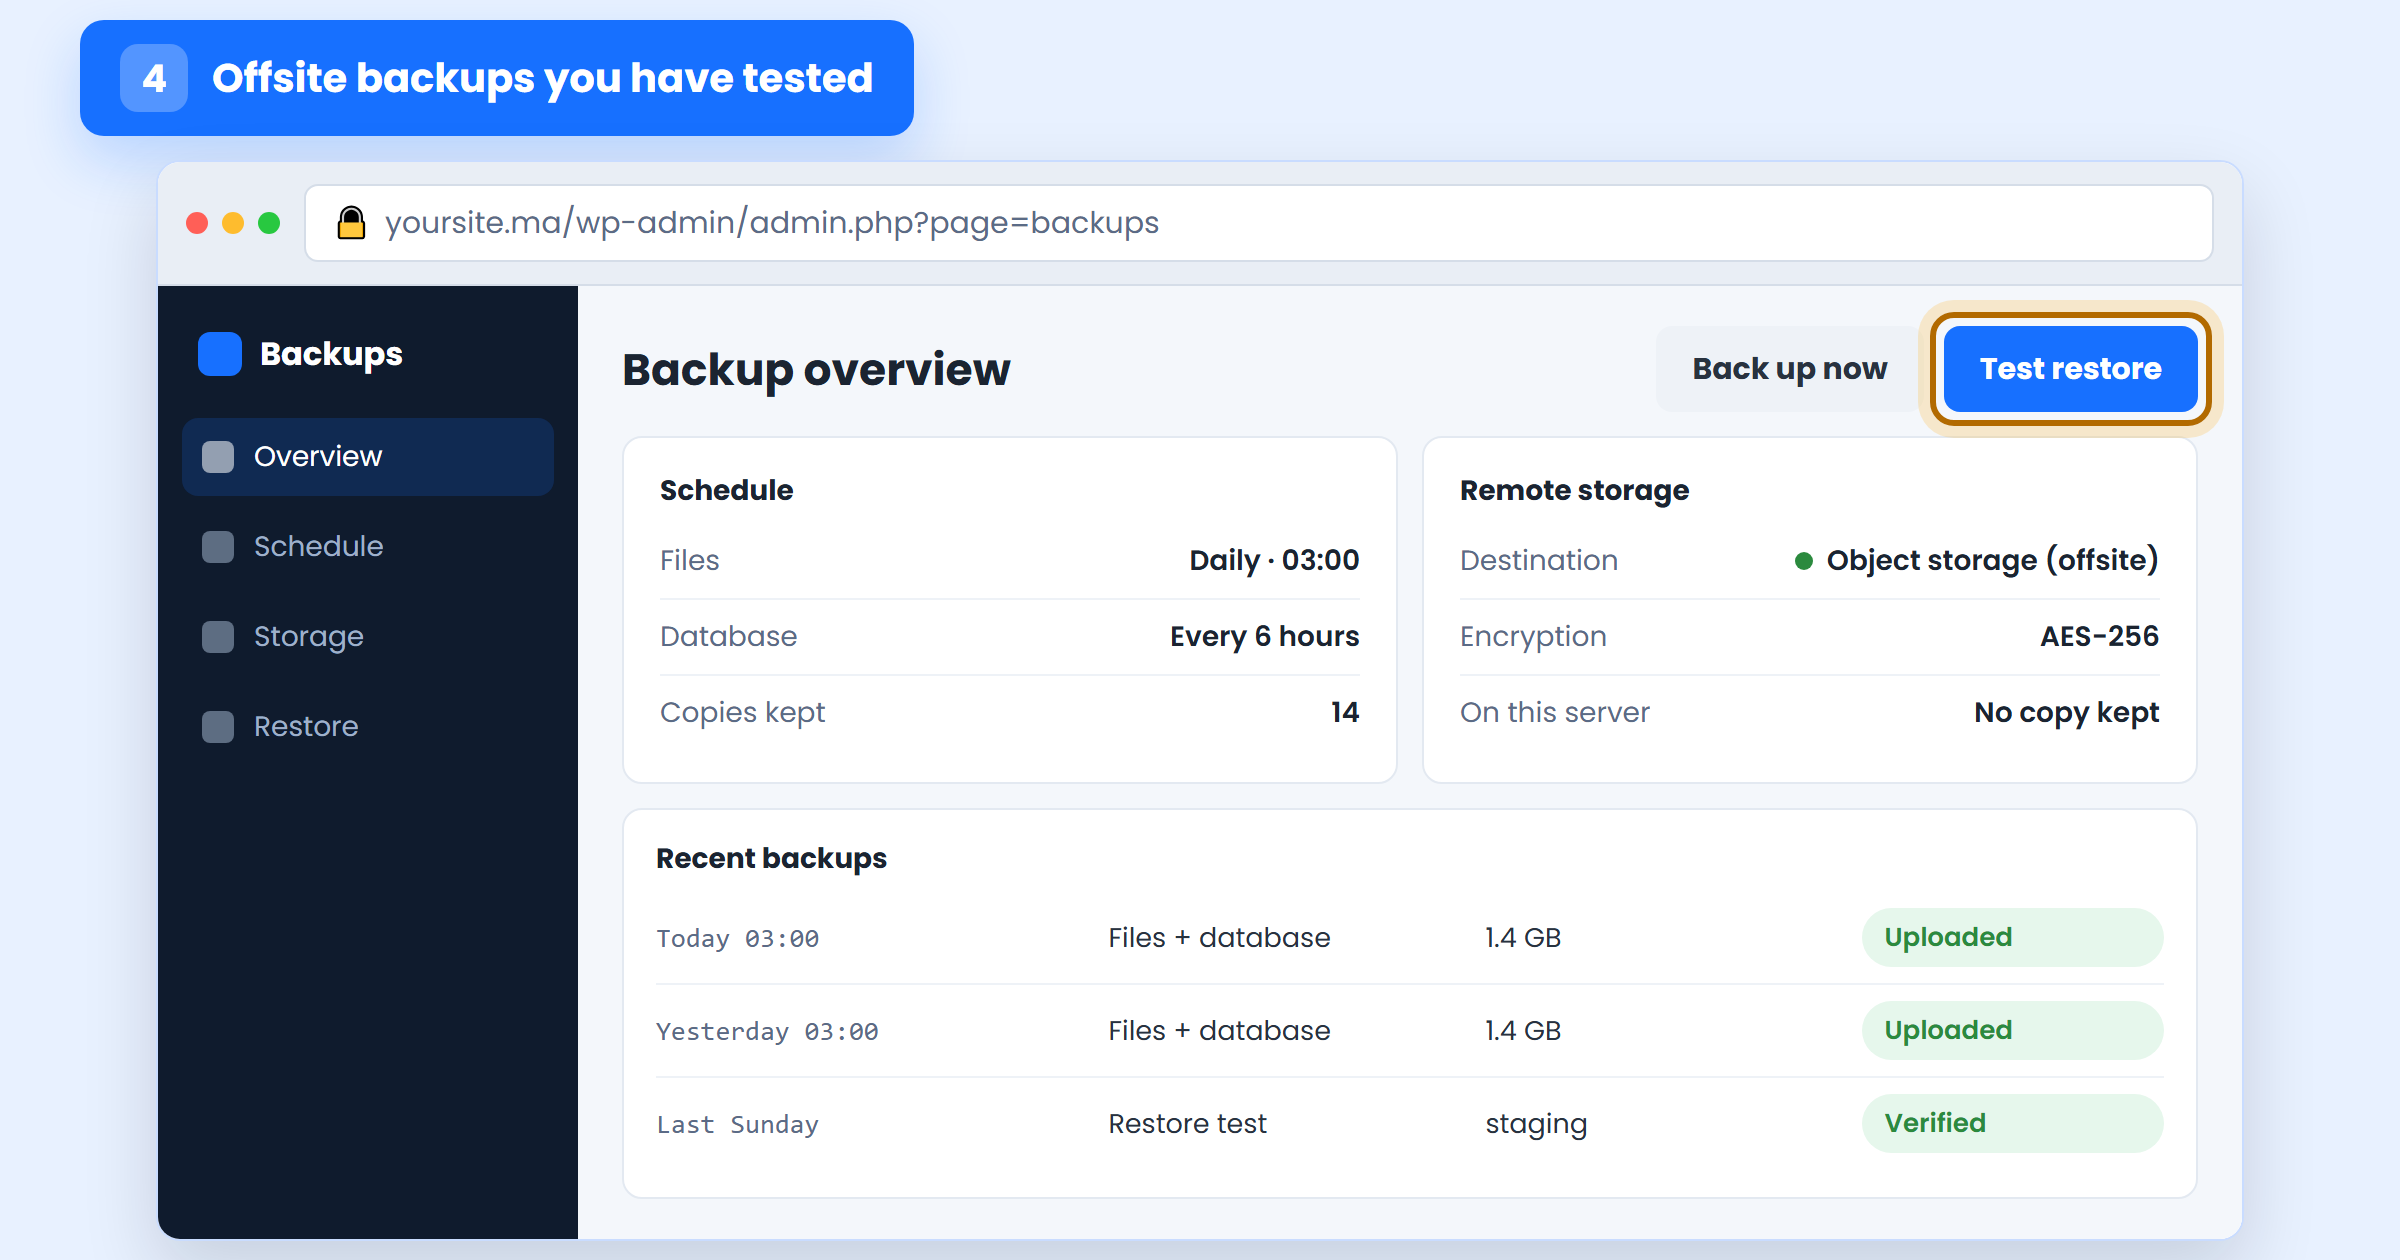Click the Daily · 03:00 files value
This screenshot has height=1260, width=2400.
pyautogui.click(x=1274, y=560)
